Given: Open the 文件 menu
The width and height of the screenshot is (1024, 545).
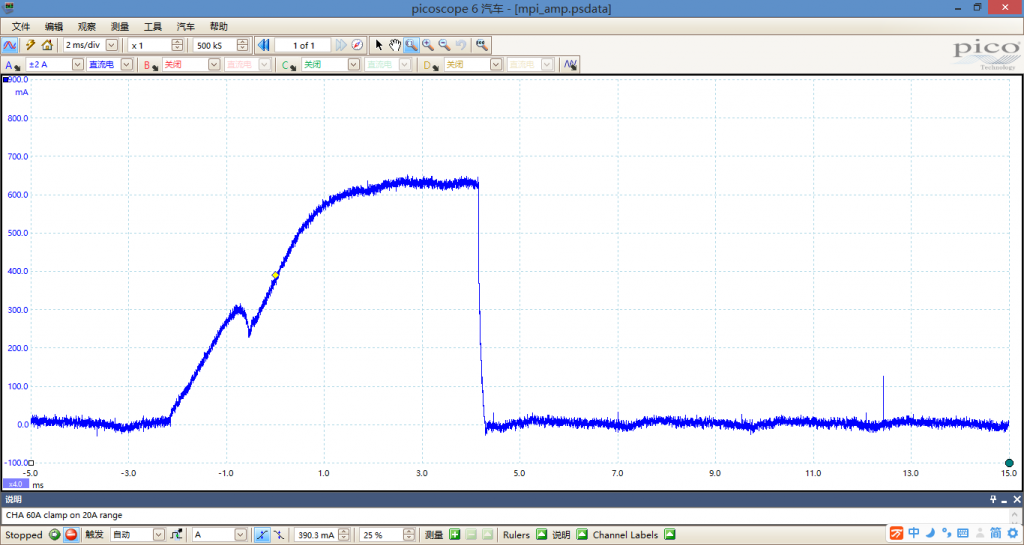Looking at the screenshot, I should pos(21,26).
